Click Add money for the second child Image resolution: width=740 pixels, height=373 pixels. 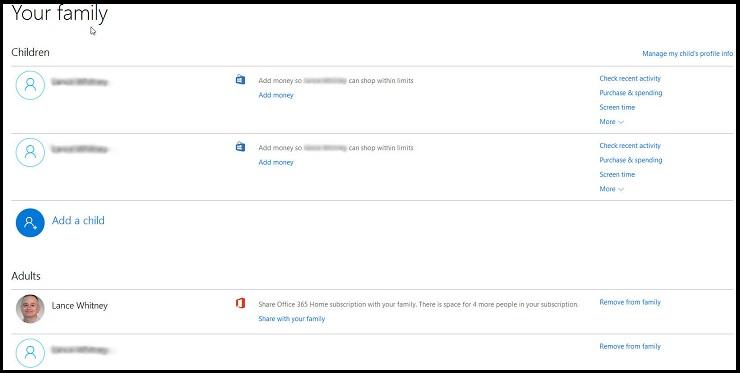coord(276,162)
